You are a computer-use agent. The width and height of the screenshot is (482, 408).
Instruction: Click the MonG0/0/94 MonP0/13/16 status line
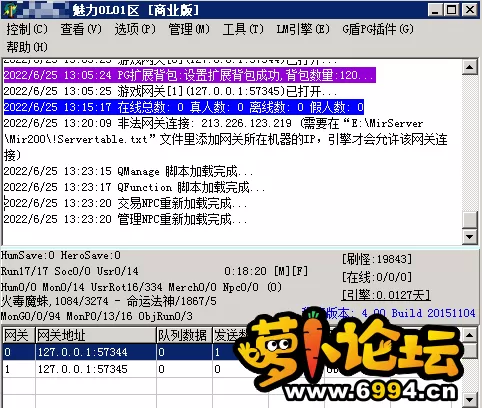(x=97, y=316)
